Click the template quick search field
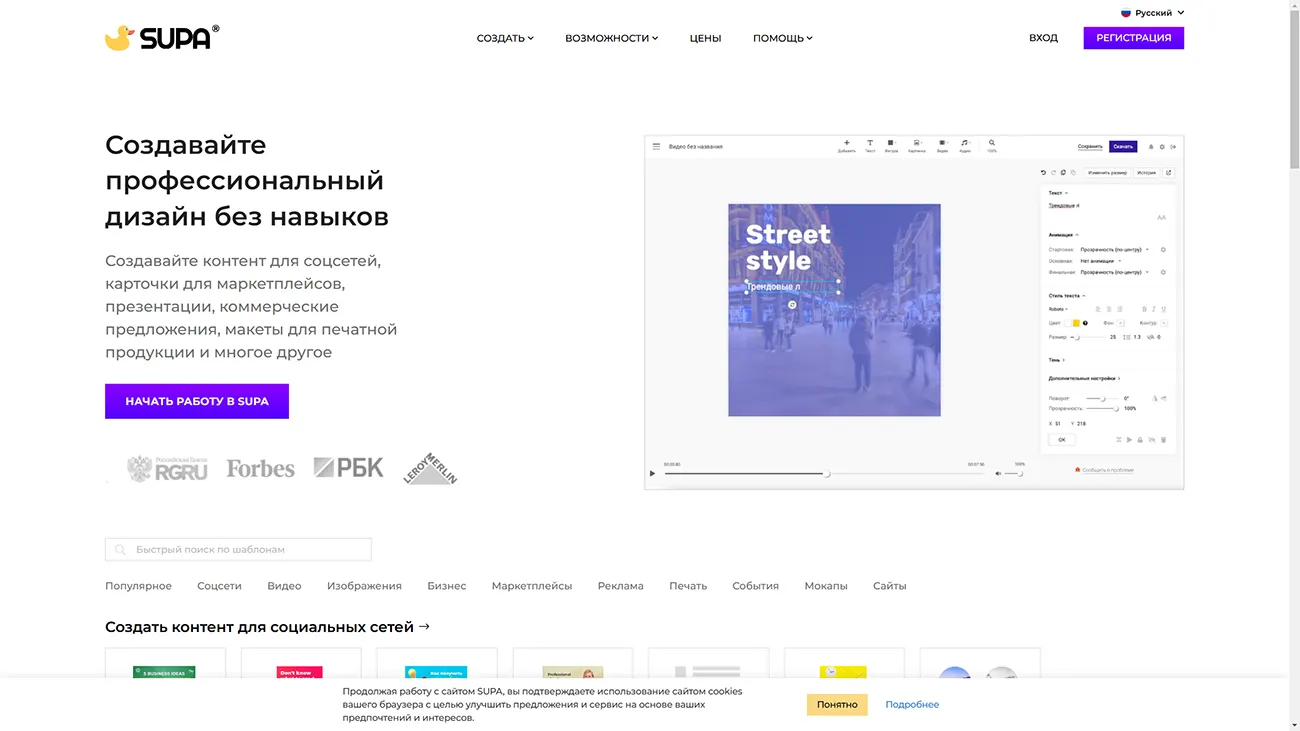The height and width of the screenshot is (731, 1300). [x=238, y=549]
